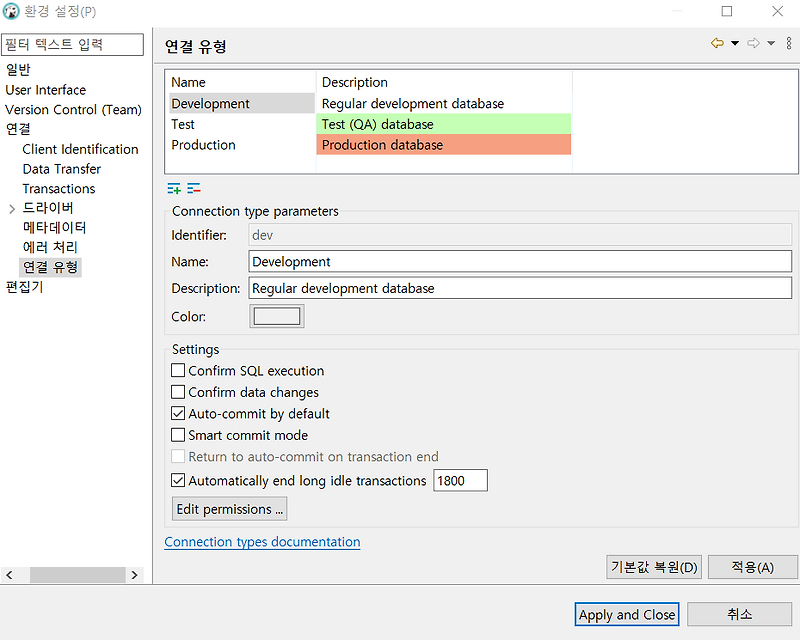The image size is (800, 640).
Task: Open the back history dropdown arrow
Action: (x=734, y=43)
